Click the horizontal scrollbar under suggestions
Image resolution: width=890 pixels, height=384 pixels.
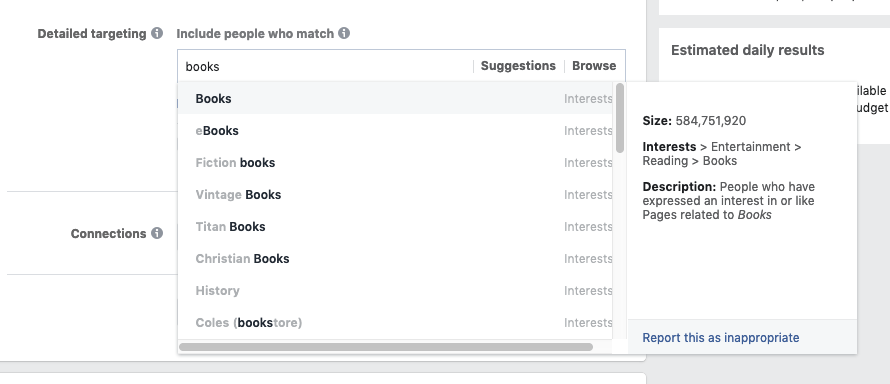[x=386, y=347]
